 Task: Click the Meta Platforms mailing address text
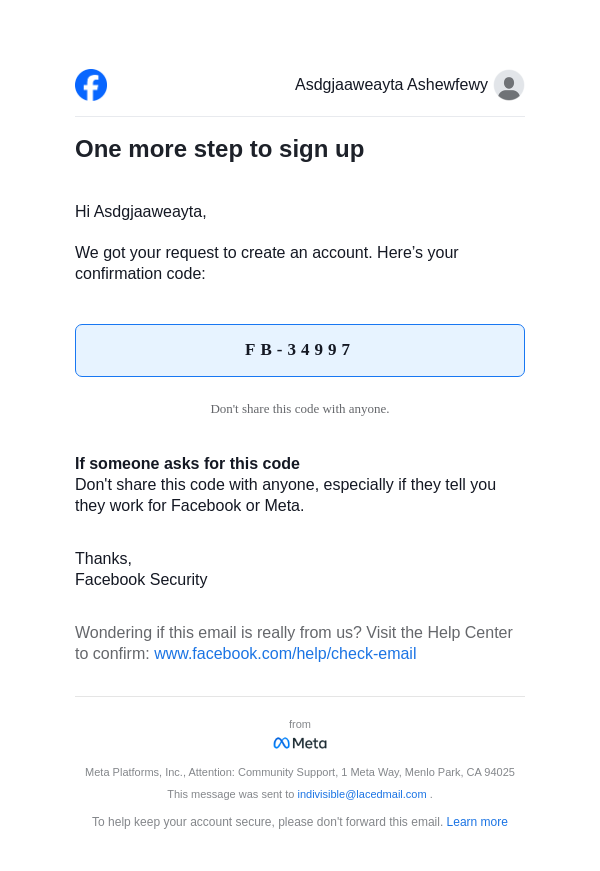300,772
